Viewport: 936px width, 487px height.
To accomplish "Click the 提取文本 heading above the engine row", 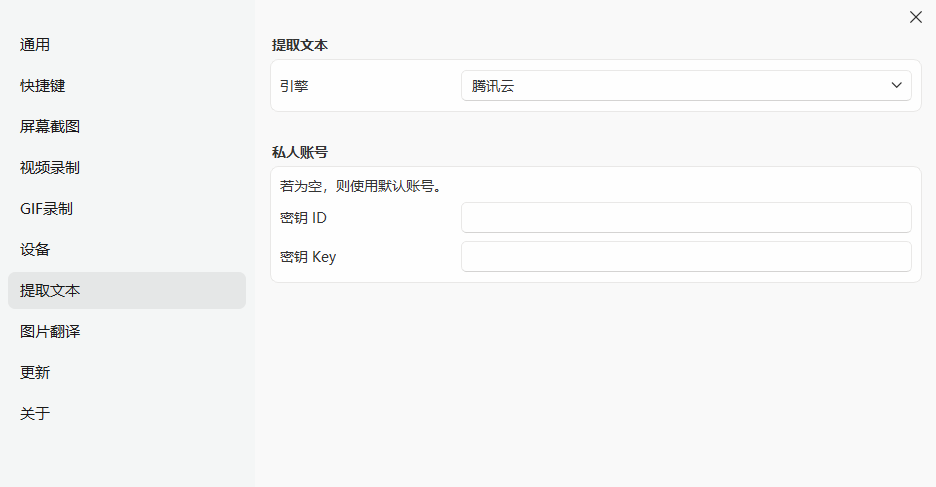I will point(300,45).
